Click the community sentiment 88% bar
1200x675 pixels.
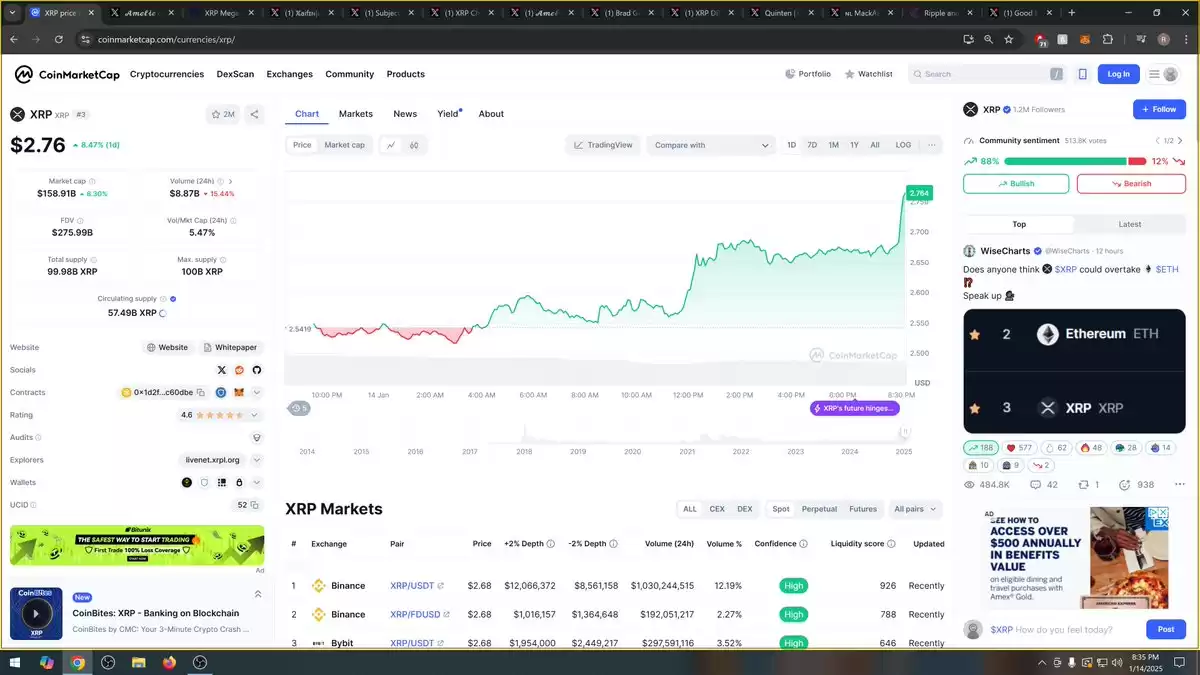1065,161
